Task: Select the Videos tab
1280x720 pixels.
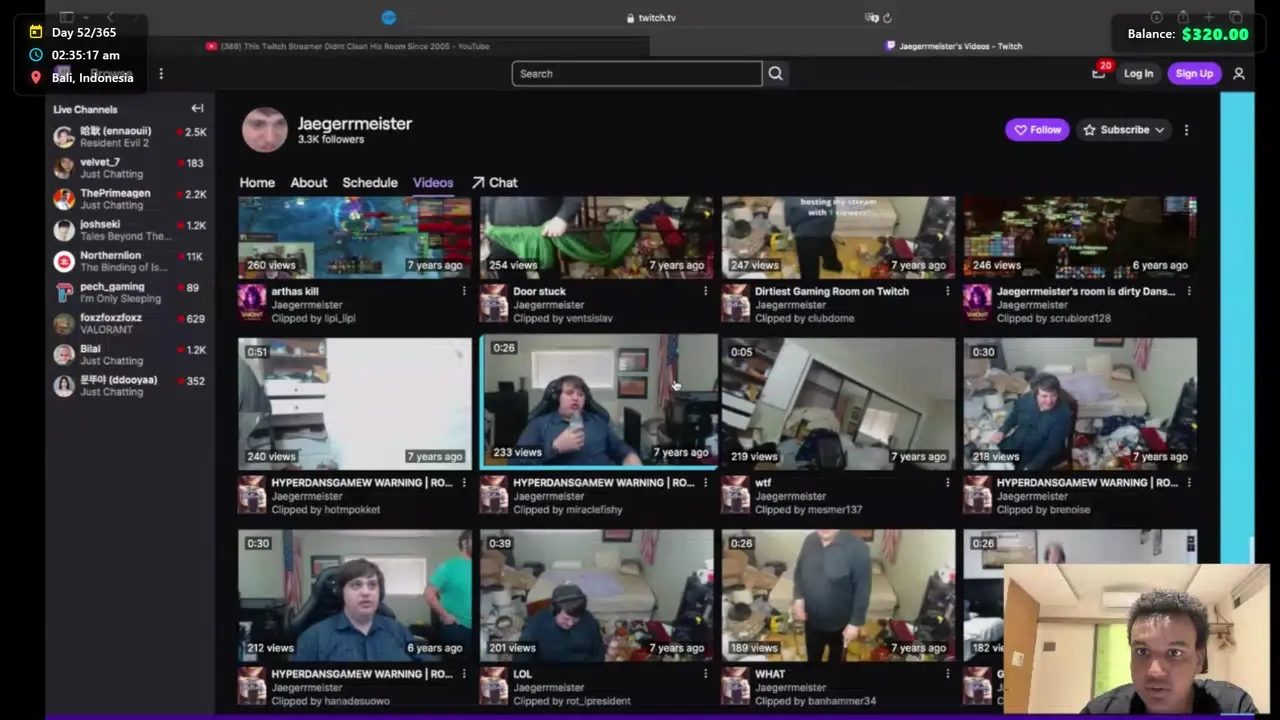Action: tap(433, 182)
